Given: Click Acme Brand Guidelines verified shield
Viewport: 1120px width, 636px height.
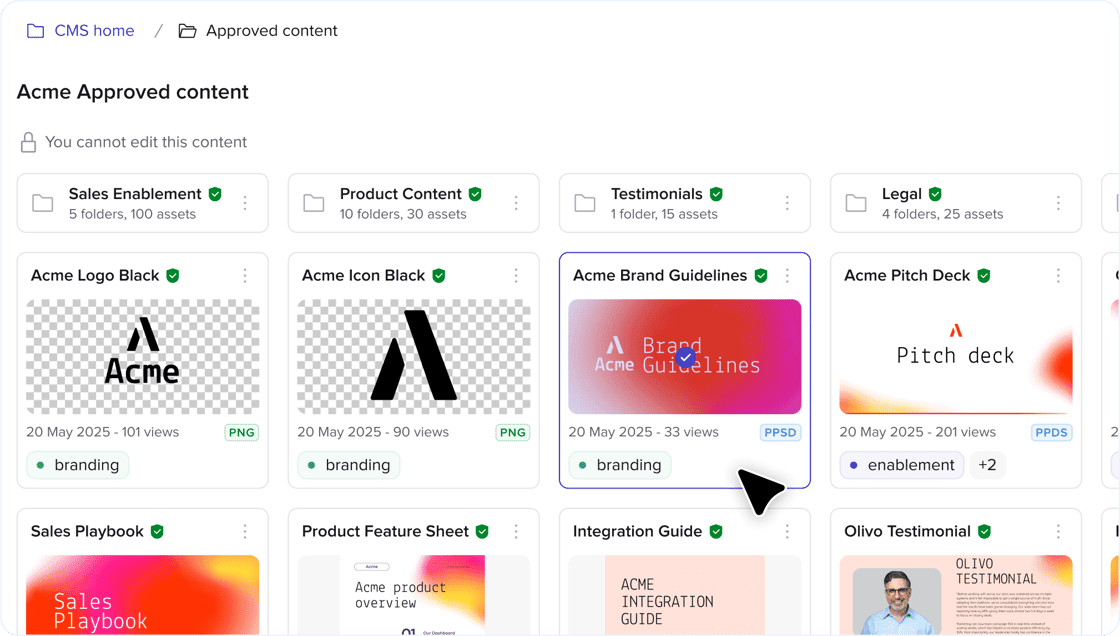Looking at the screenshot, I should click(x=761, y=275).
